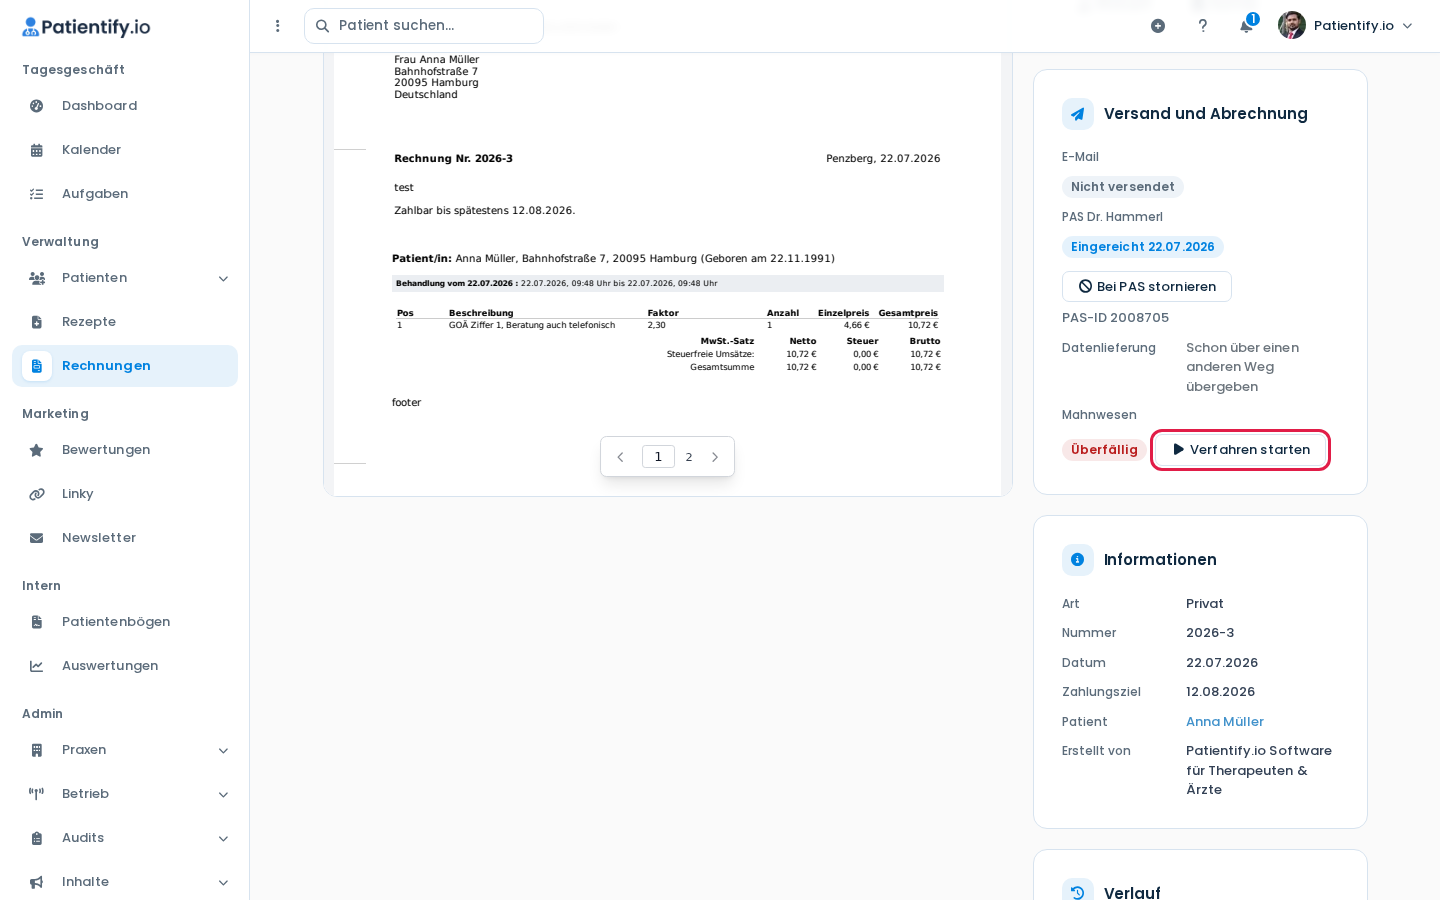The image size is (1440, 900).
Task: Click the plus add icon in header
Action: point(1158,26)
